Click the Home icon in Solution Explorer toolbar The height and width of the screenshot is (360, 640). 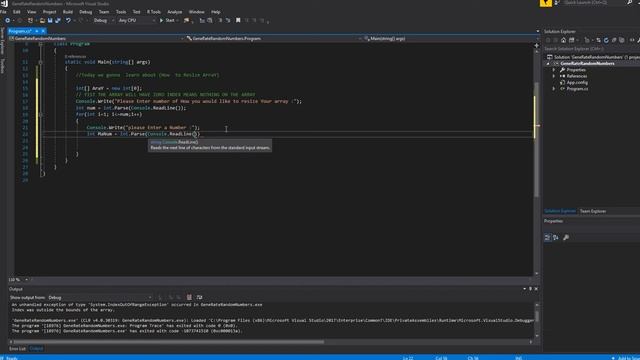(x=563, y=40)
